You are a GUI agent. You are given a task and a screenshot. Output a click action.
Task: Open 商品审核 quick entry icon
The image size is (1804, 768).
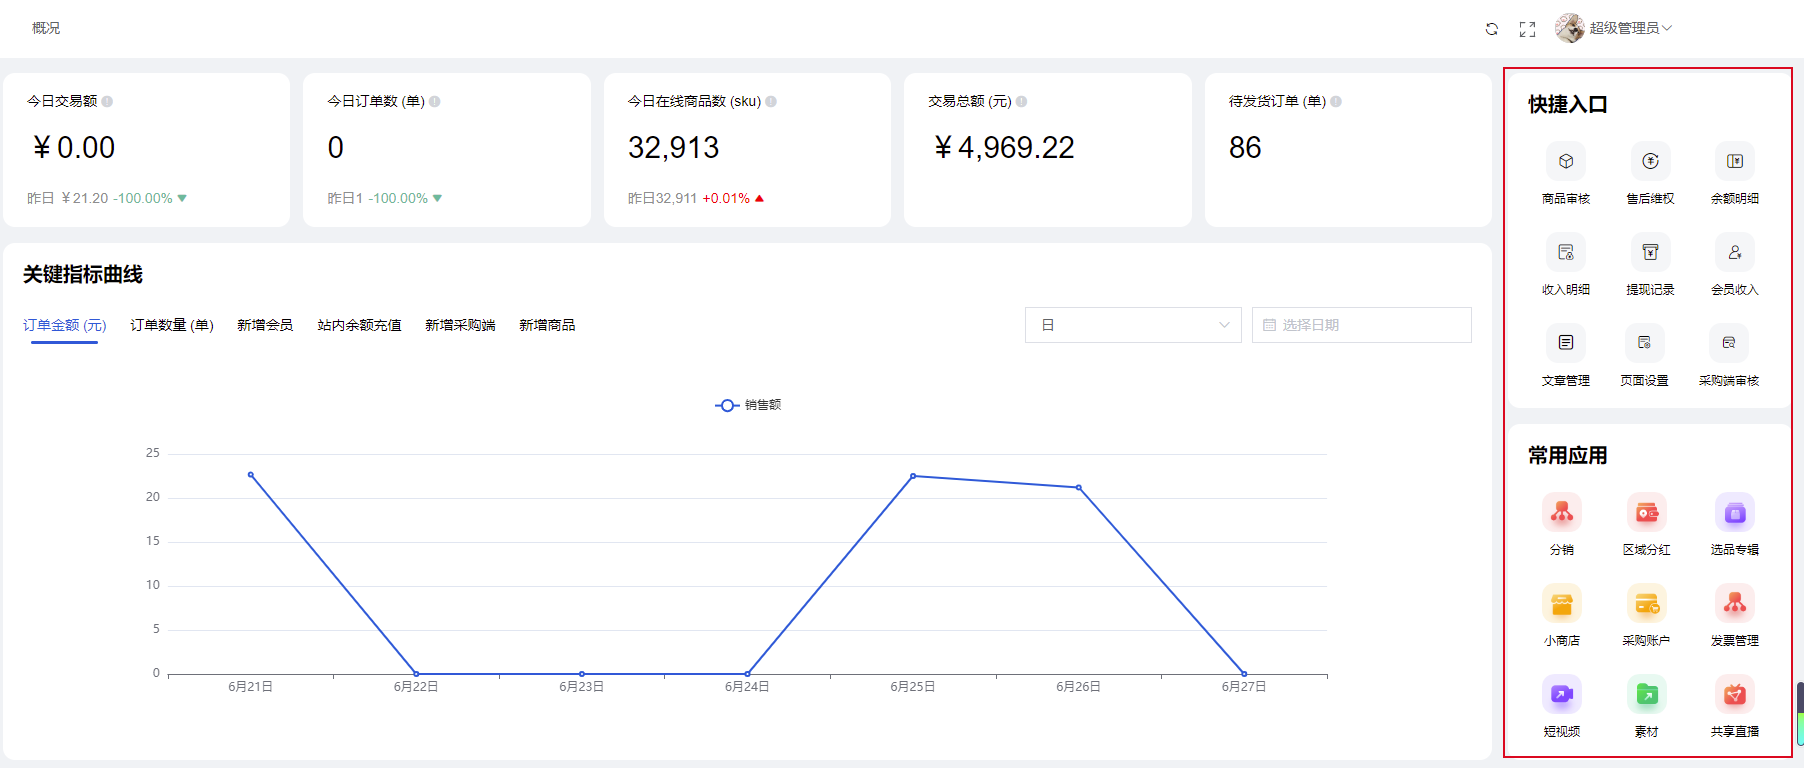1565,162
